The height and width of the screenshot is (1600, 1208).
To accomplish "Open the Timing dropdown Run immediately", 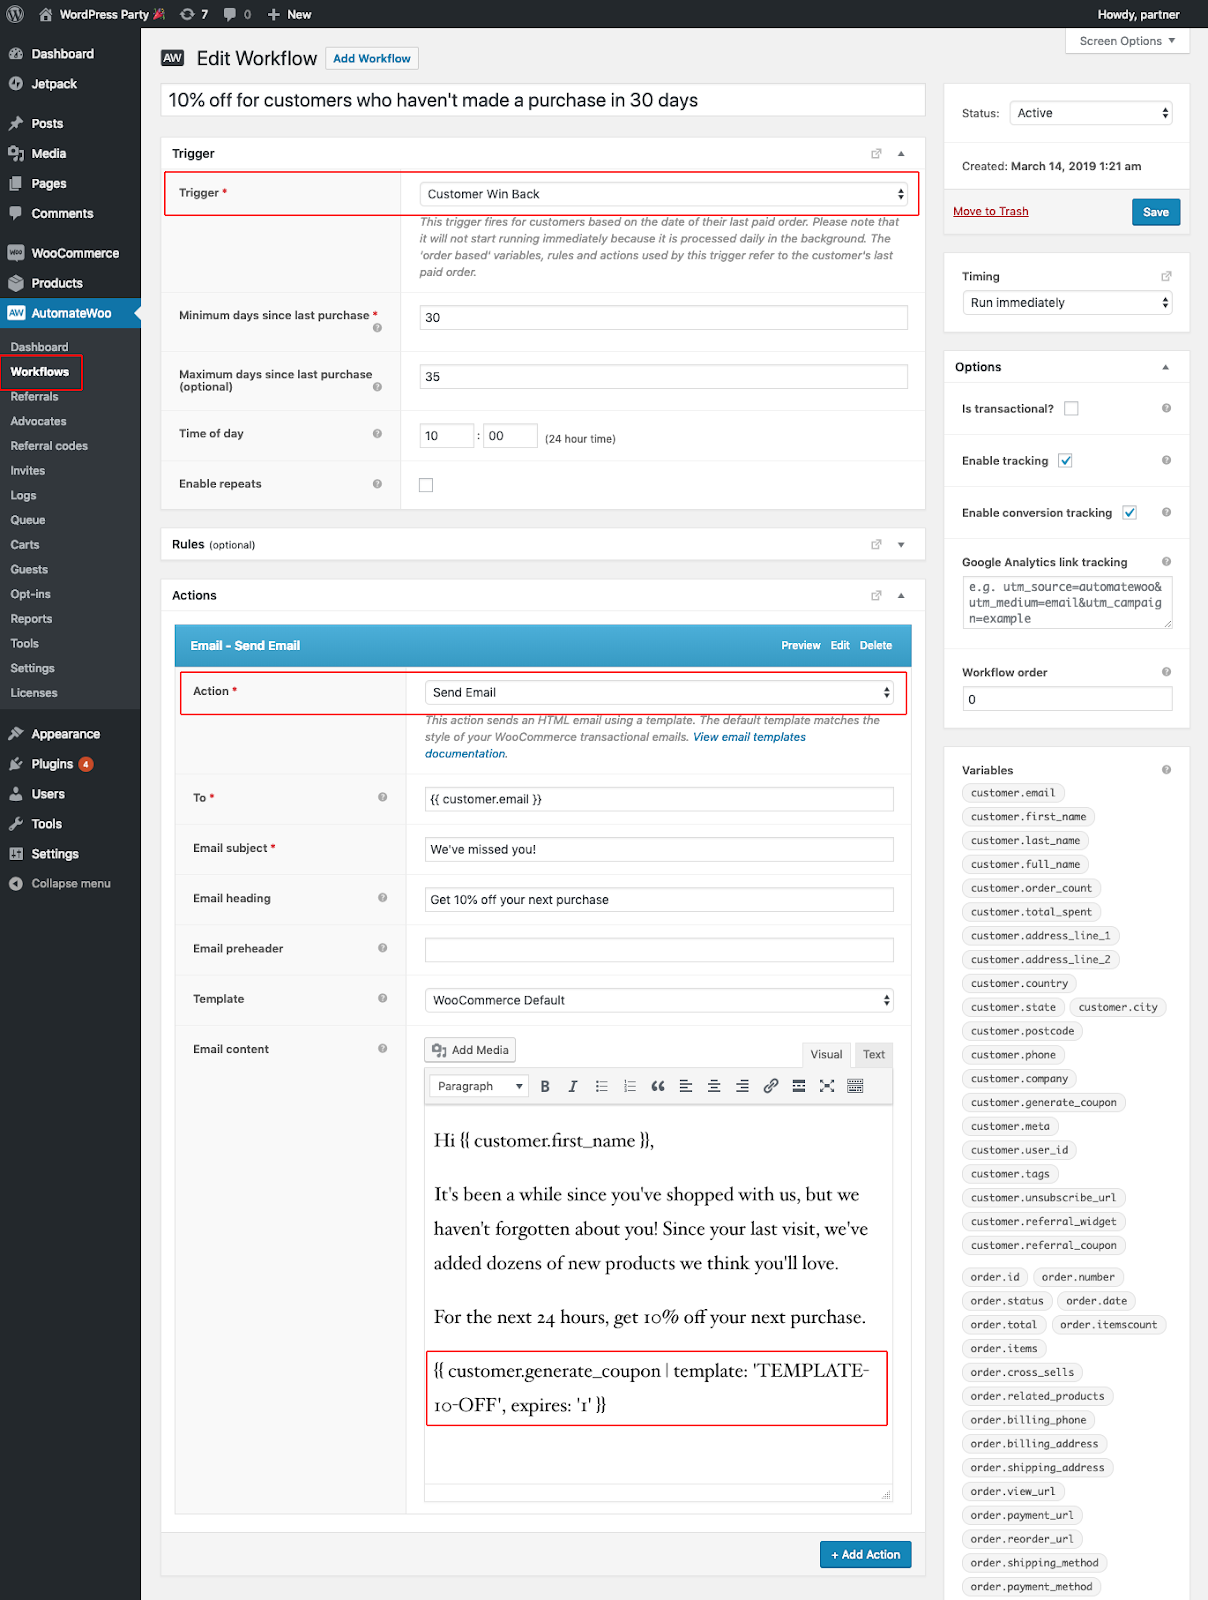I will click(1067, 303).
